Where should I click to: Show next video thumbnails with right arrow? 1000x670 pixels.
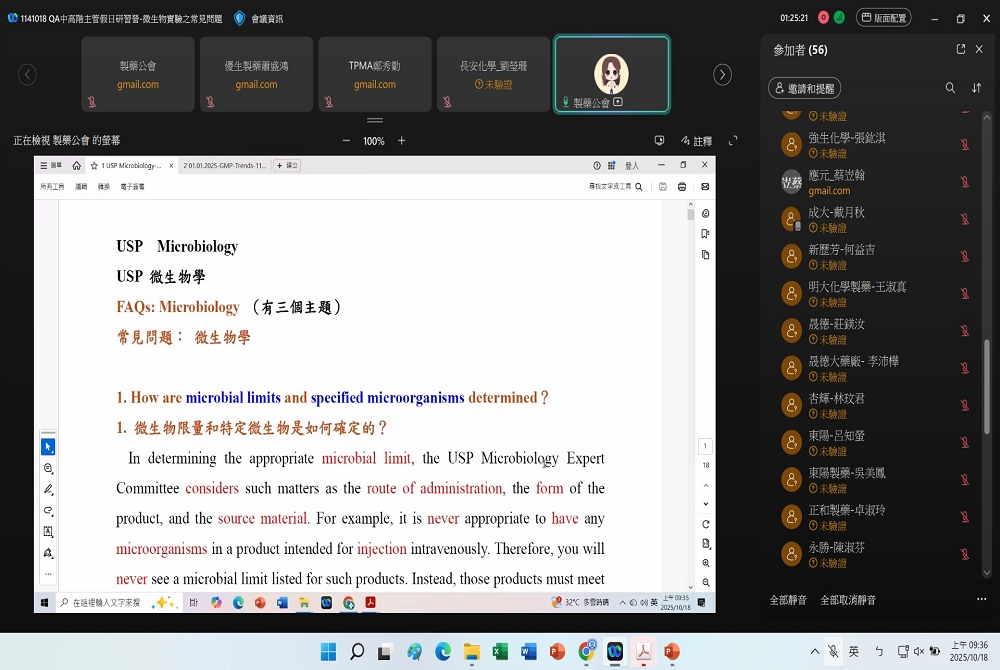click(722, 75)
